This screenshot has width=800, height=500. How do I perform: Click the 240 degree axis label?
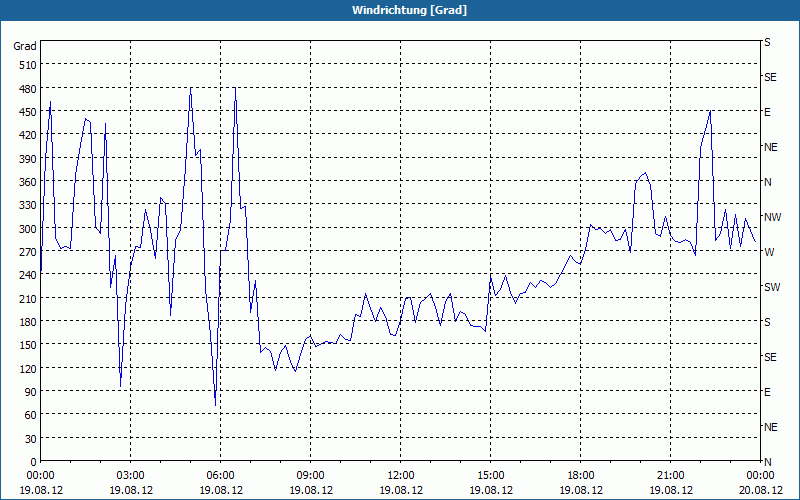28,275
